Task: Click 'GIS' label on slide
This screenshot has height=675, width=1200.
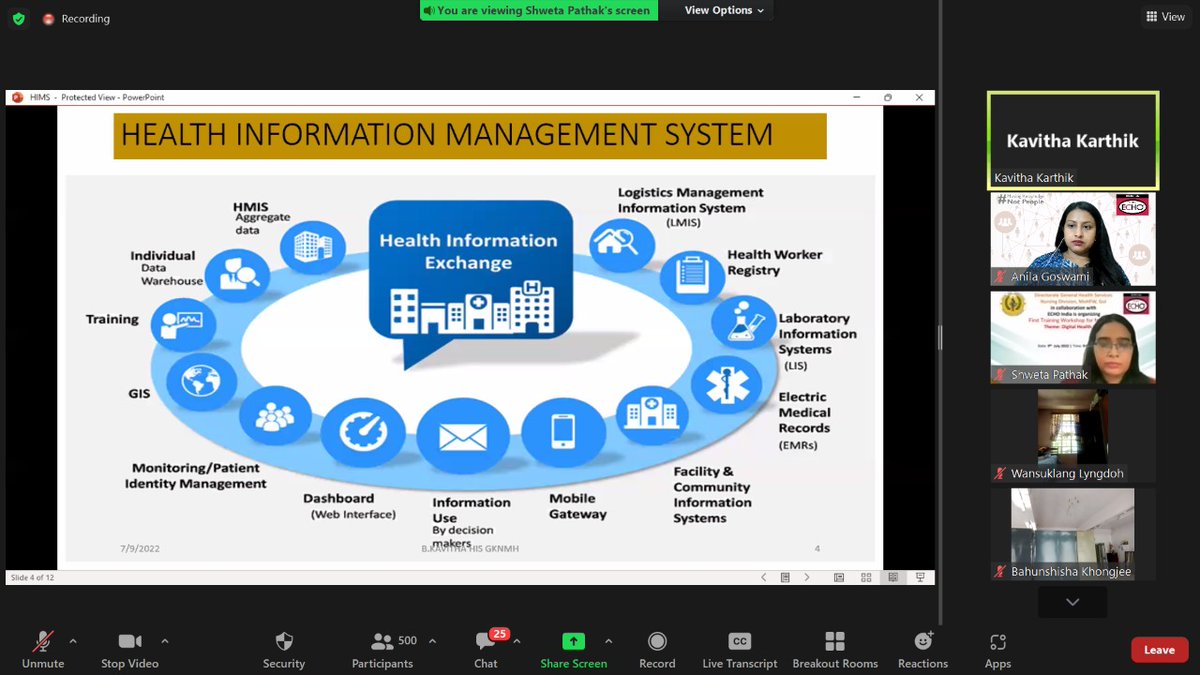Action: pos(139,393)
